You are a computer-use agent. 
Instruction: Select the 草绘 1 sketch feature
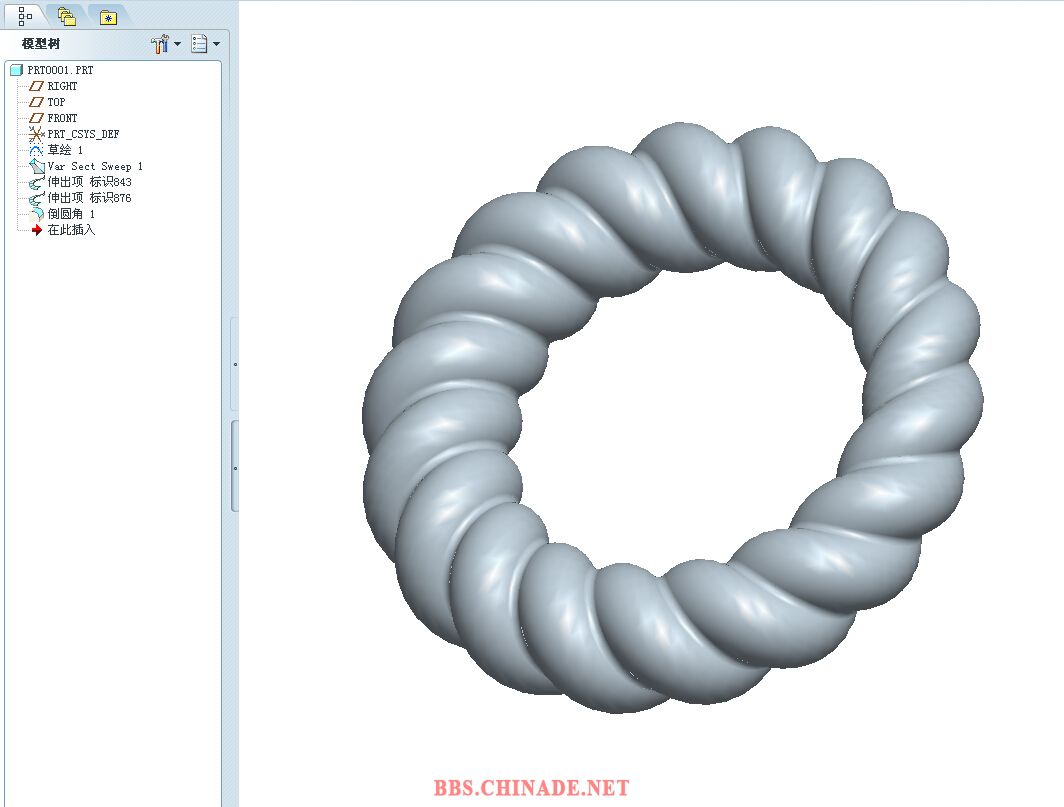[65, 150]
